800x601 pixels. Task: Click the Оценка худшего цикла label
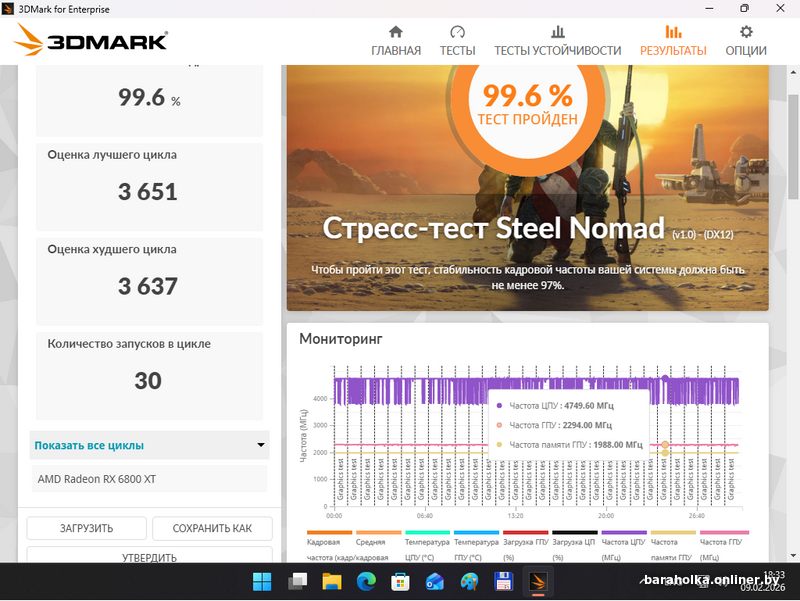tap(112, 249)
